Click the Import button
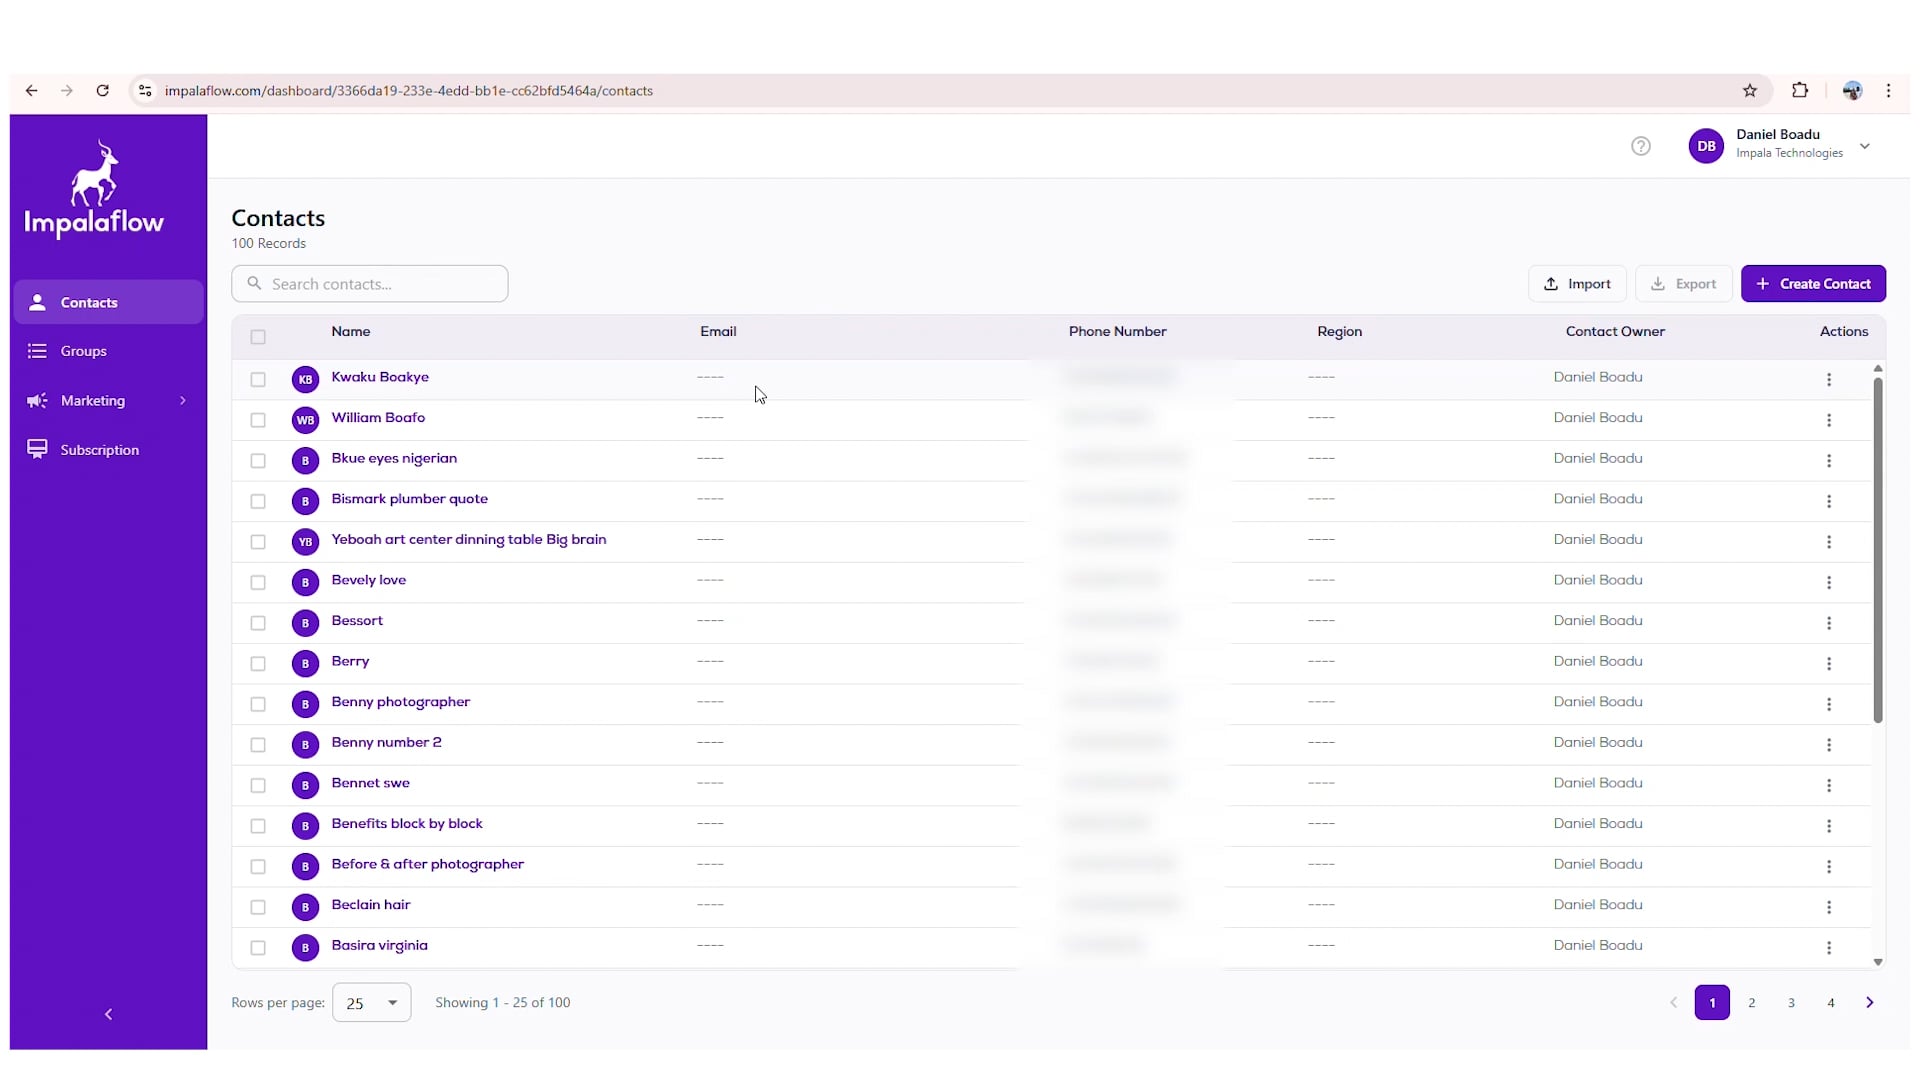 tap(1576, 284)
